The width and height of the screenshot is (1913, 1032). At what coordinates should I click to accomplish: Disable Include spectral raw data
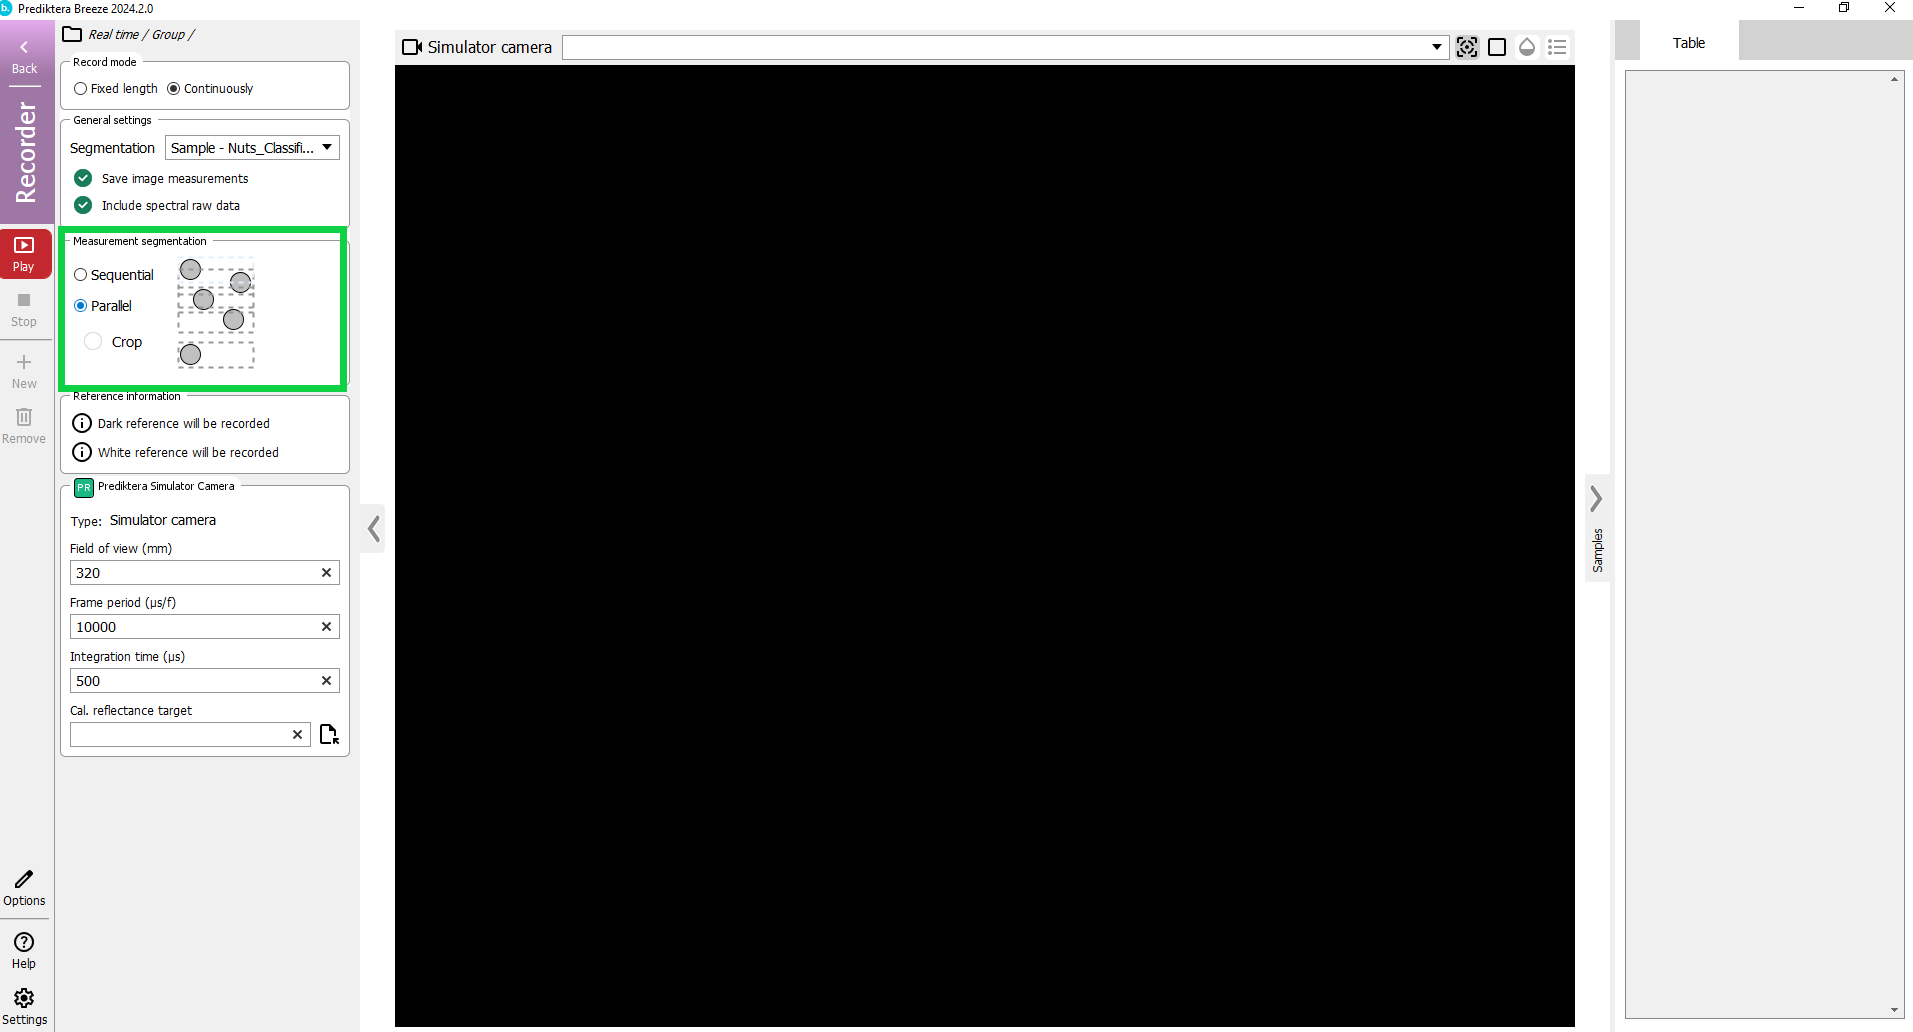(x=84, y=205)
